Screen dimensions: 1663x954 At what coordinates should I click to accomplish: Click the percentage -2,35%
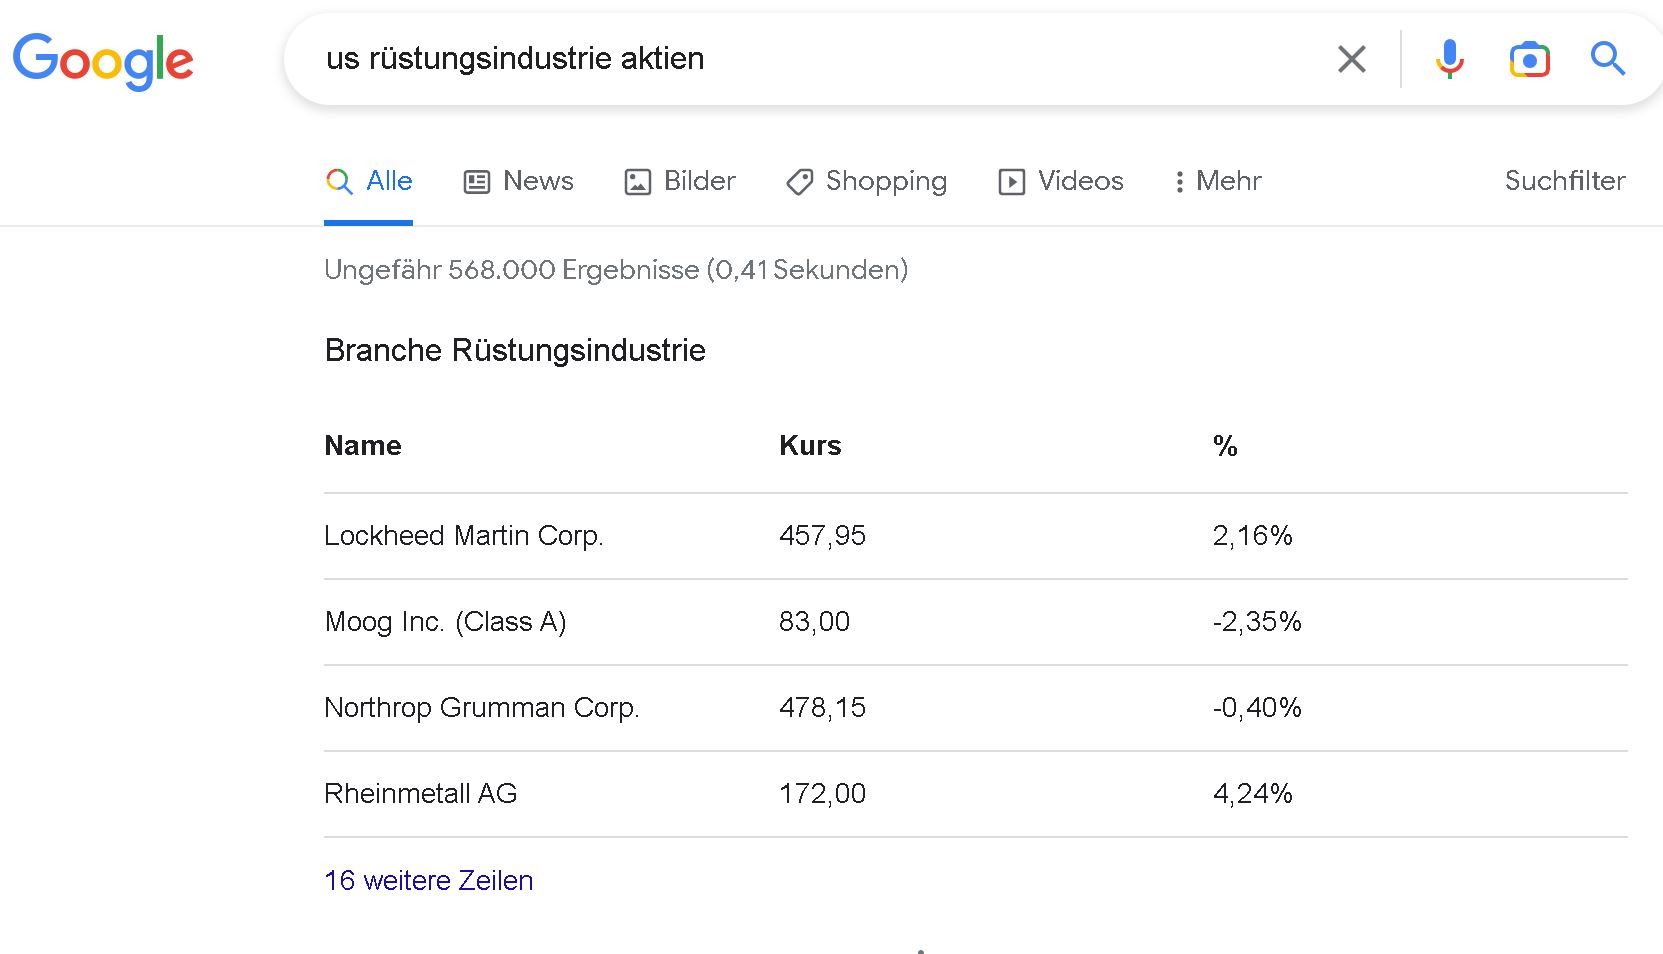click(1257, 622)
